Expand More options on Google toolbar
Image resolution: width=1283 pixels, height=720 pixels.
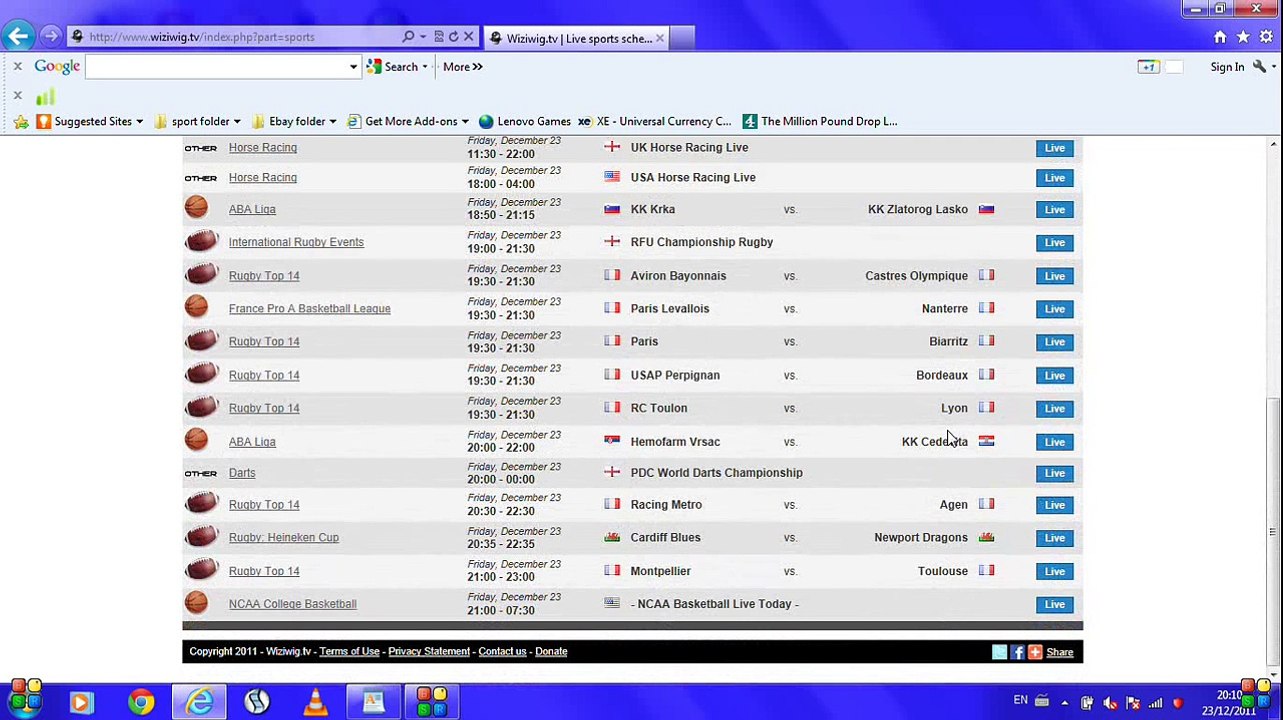tap(462, 67)
